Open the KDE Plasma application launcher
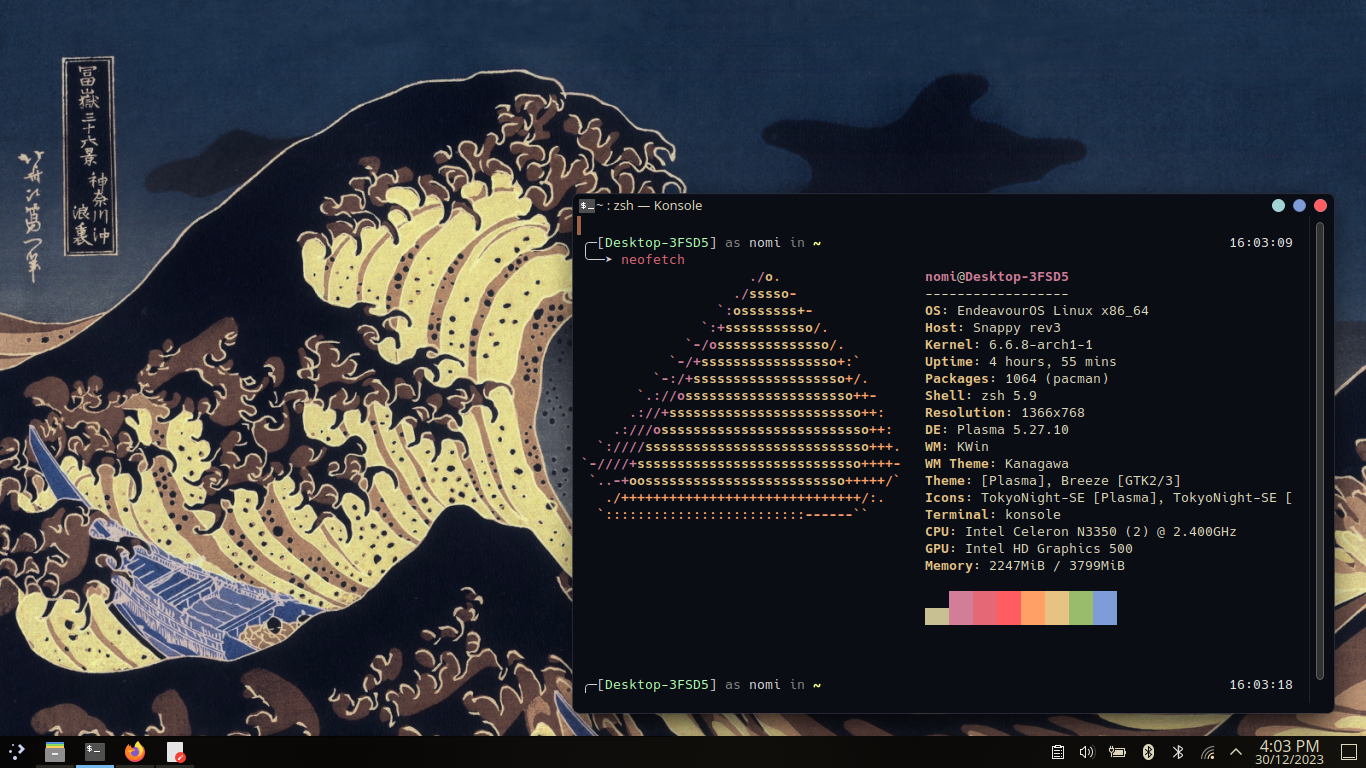This screenshot has width=1366, height=768. (x=16, y=751)
